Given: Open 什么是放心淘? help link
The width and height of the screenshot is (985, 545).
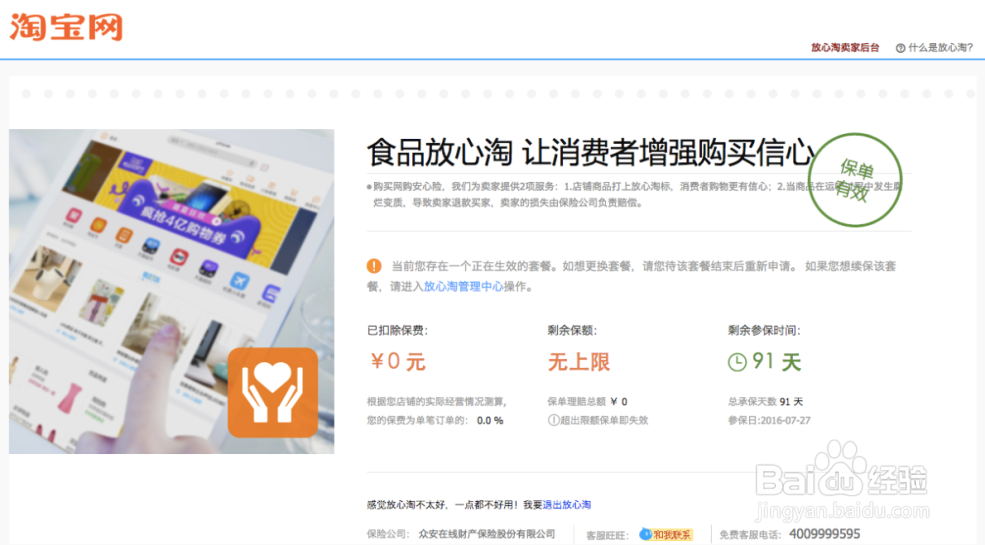Looking at the screenshot, I should click(x=940, y=47).
